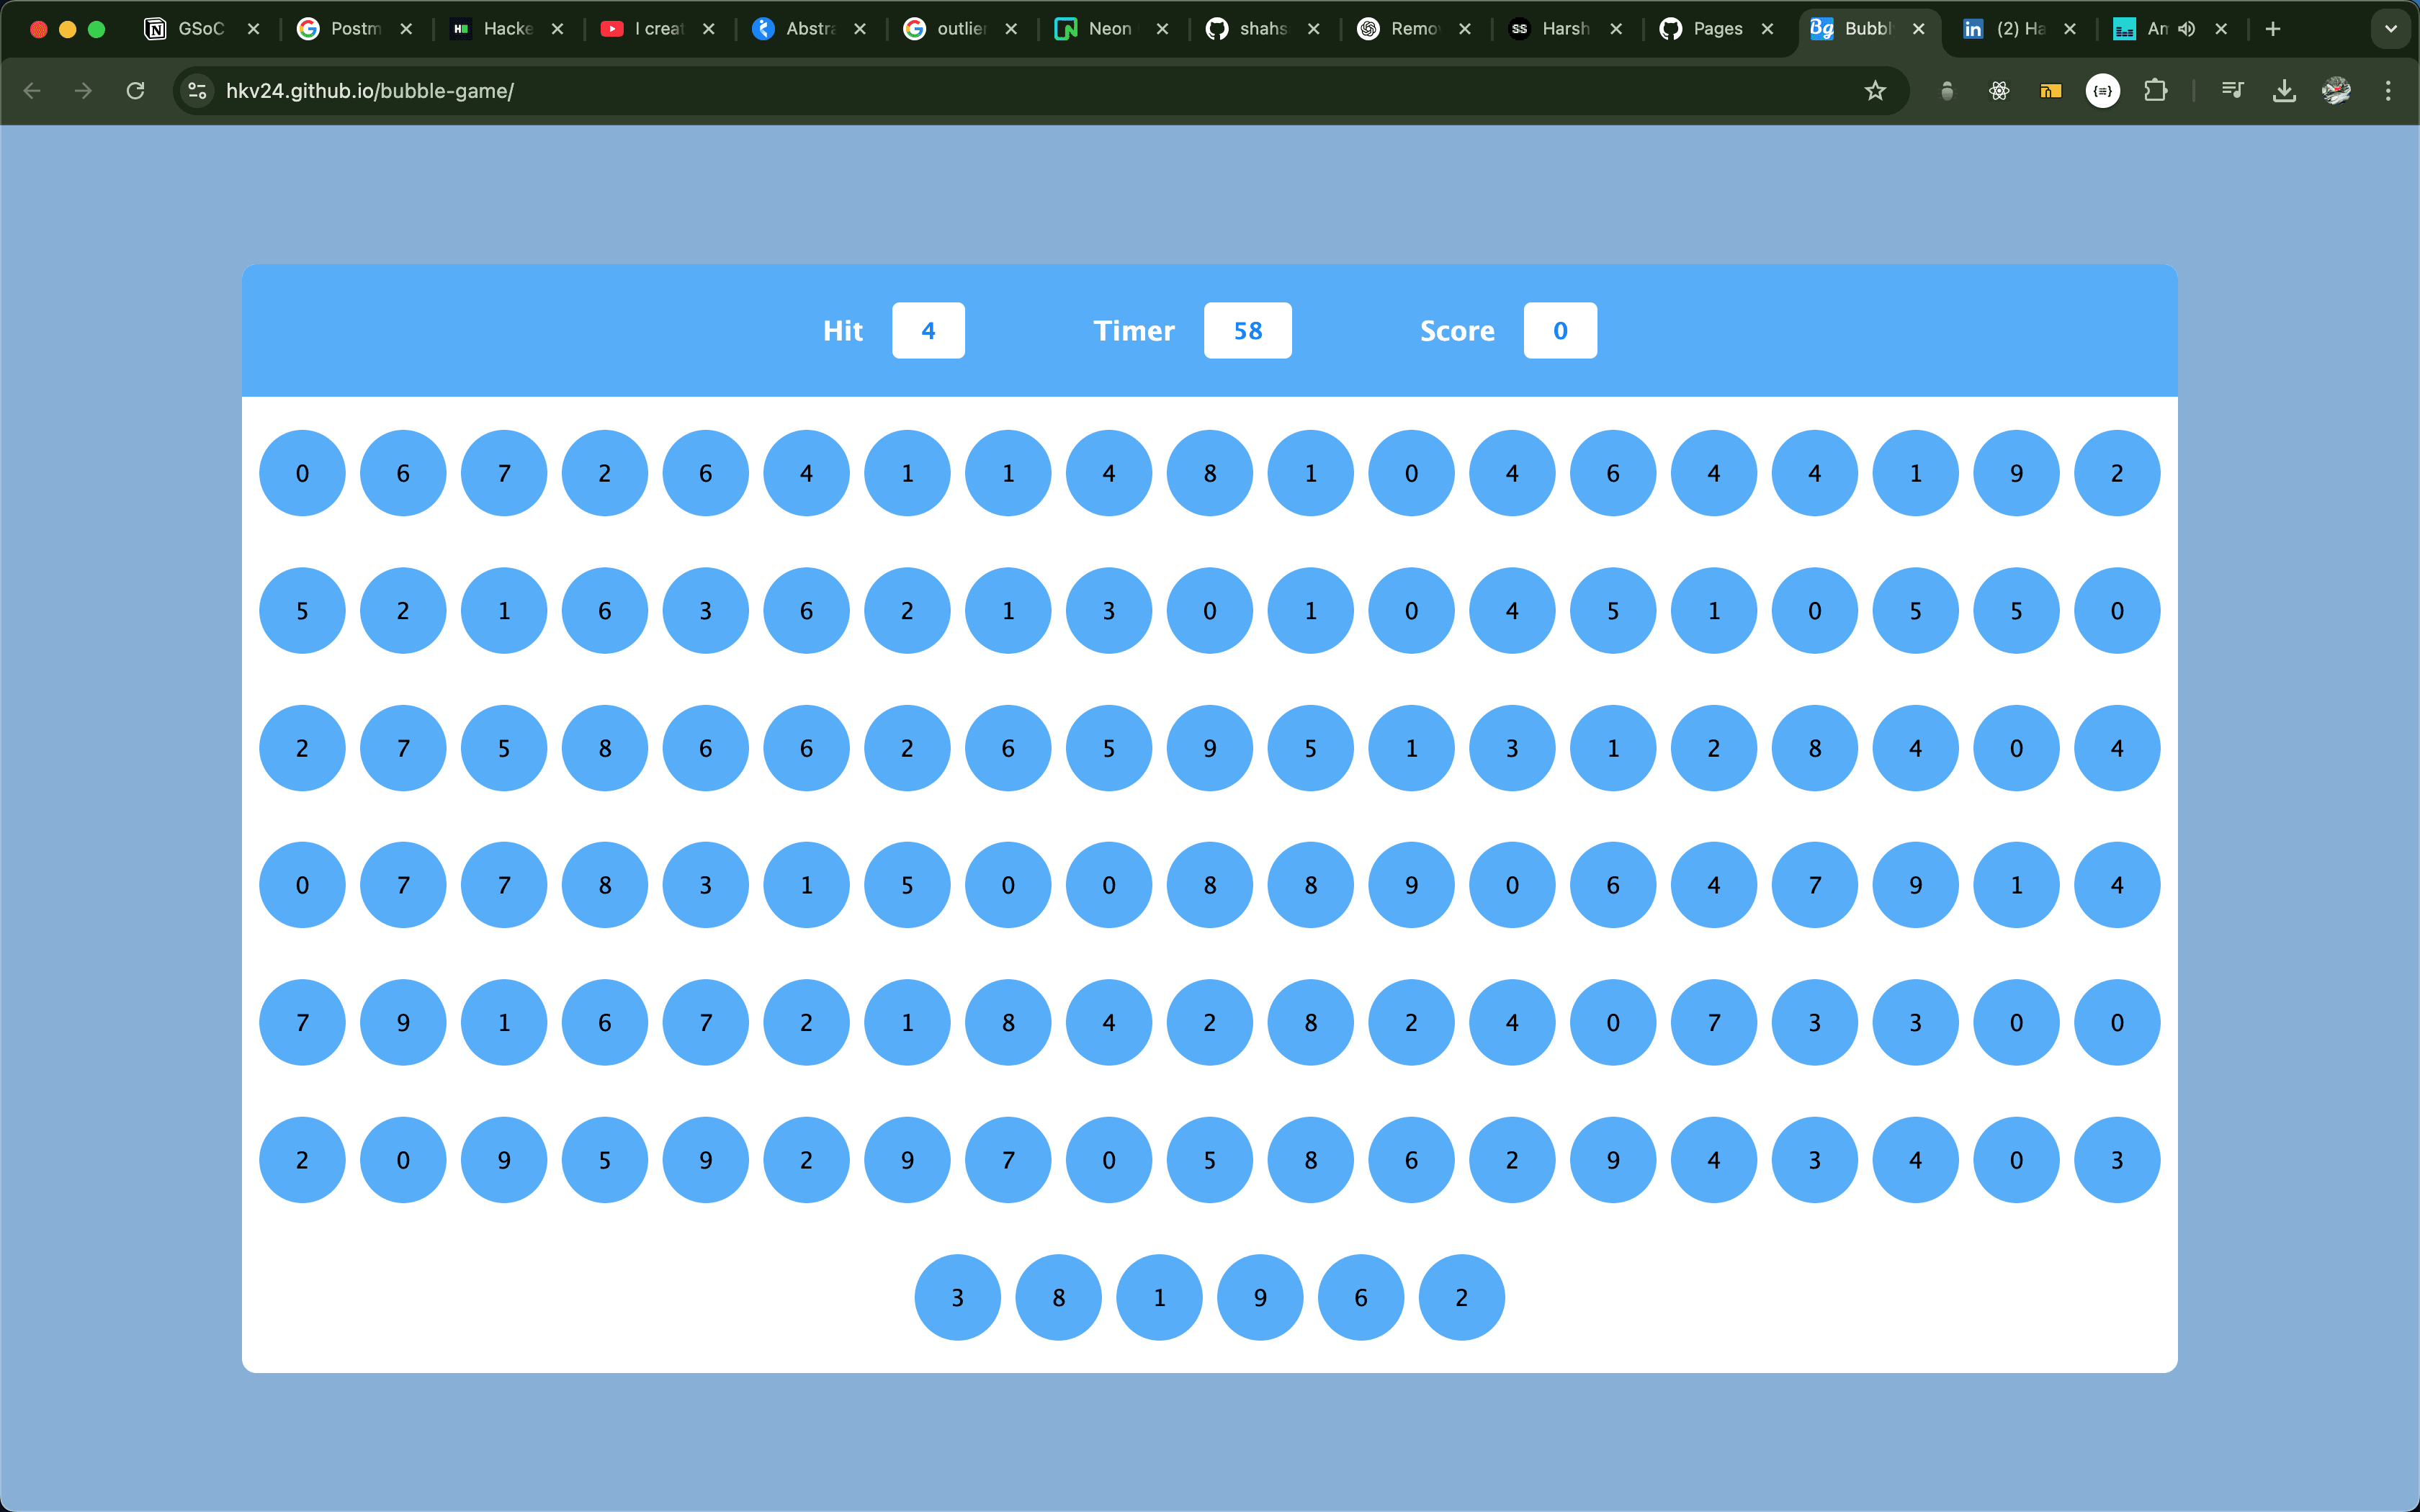Bookmark this page with the star icon
2420x1512 pixels.
tap(1875, 91)
